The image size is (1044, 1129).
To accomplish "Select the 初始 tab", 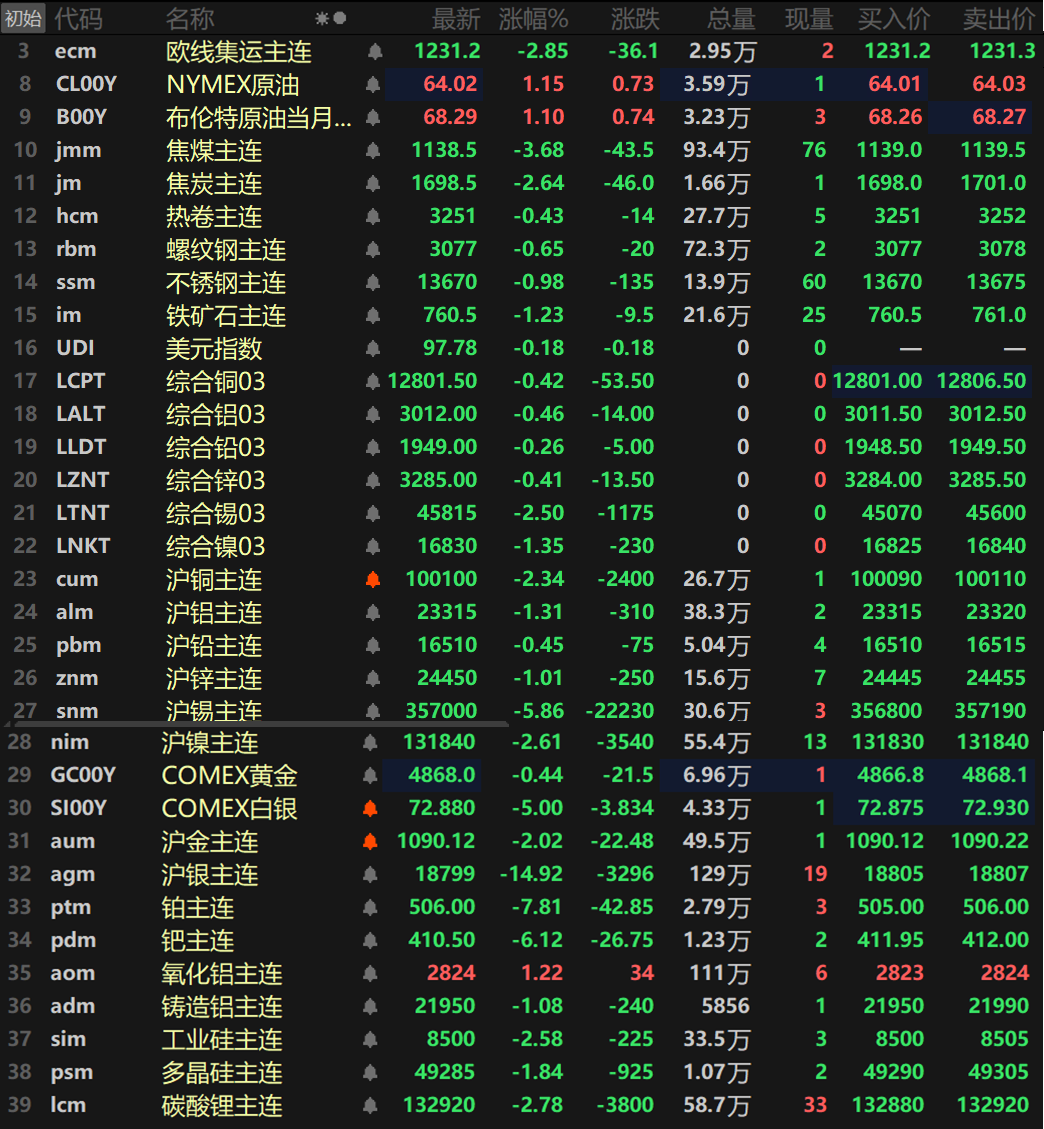I will [x=22, y=17].
